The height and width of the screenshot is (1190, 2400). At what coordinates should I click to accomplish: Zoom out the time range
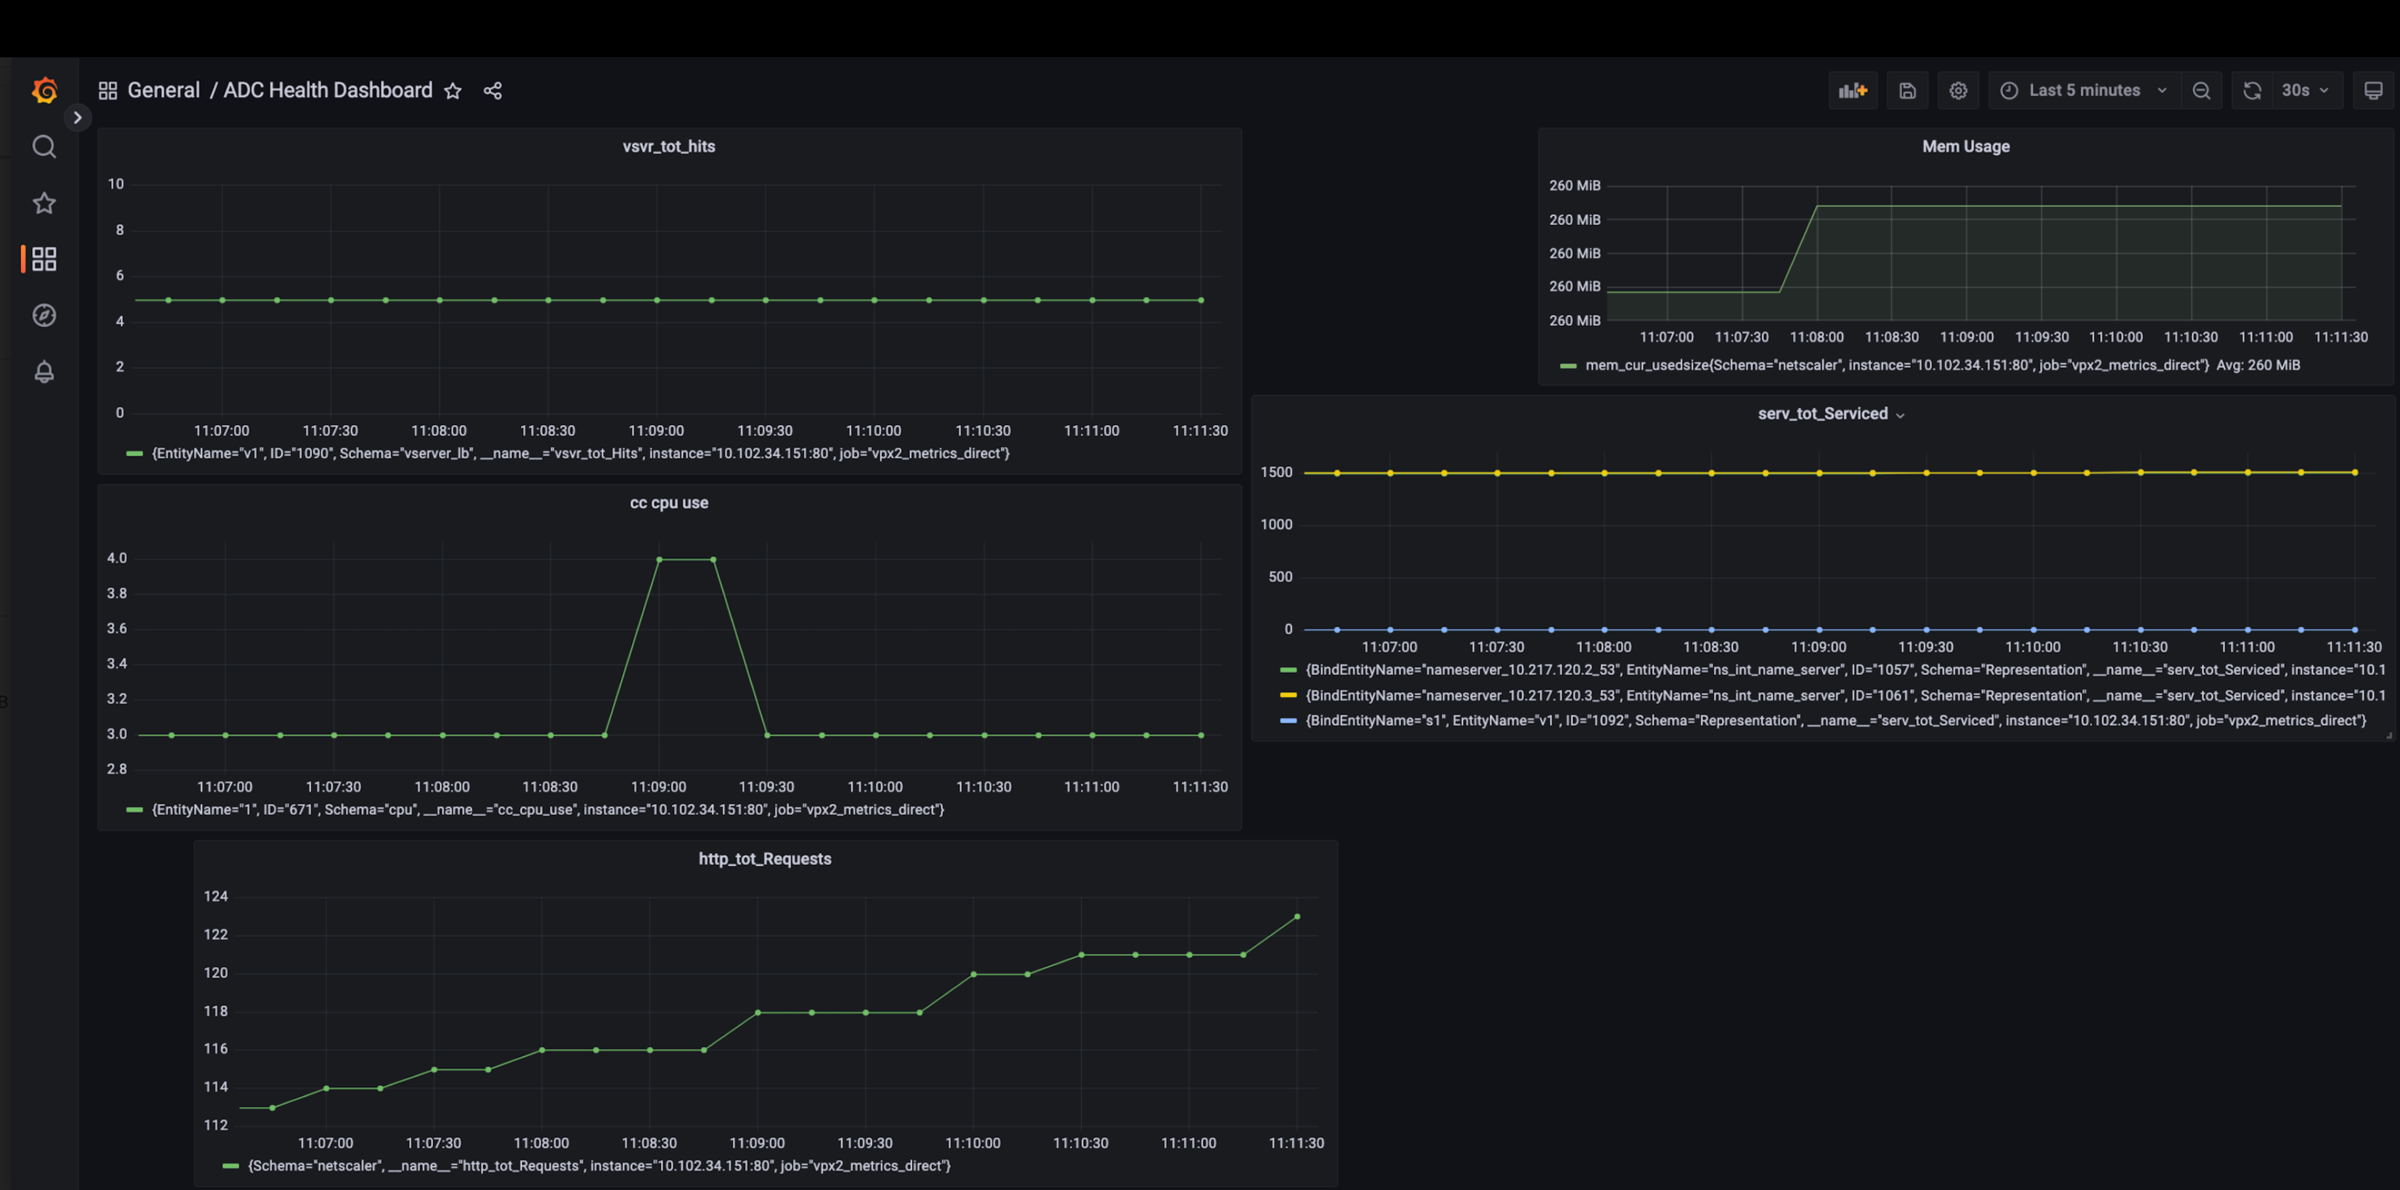[2201, 91]
